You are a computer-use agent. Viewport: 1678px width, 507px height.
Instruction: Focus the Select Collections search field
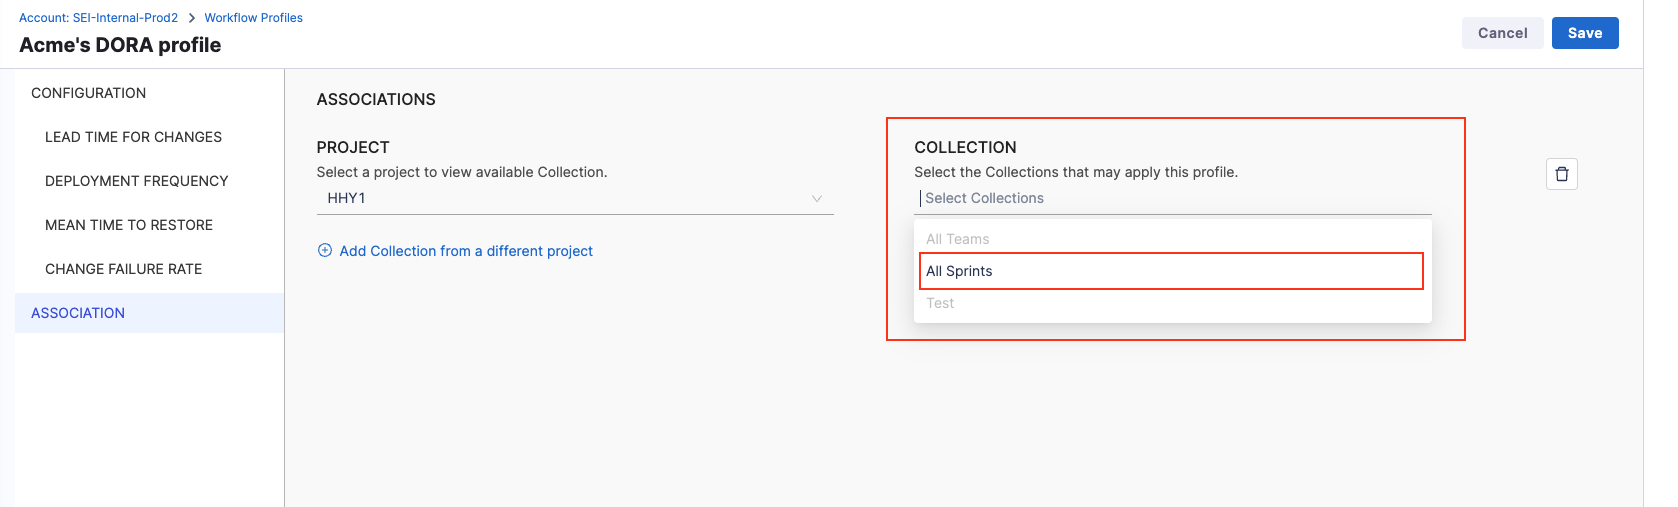pyautogui.click(x=1170, y=199)
